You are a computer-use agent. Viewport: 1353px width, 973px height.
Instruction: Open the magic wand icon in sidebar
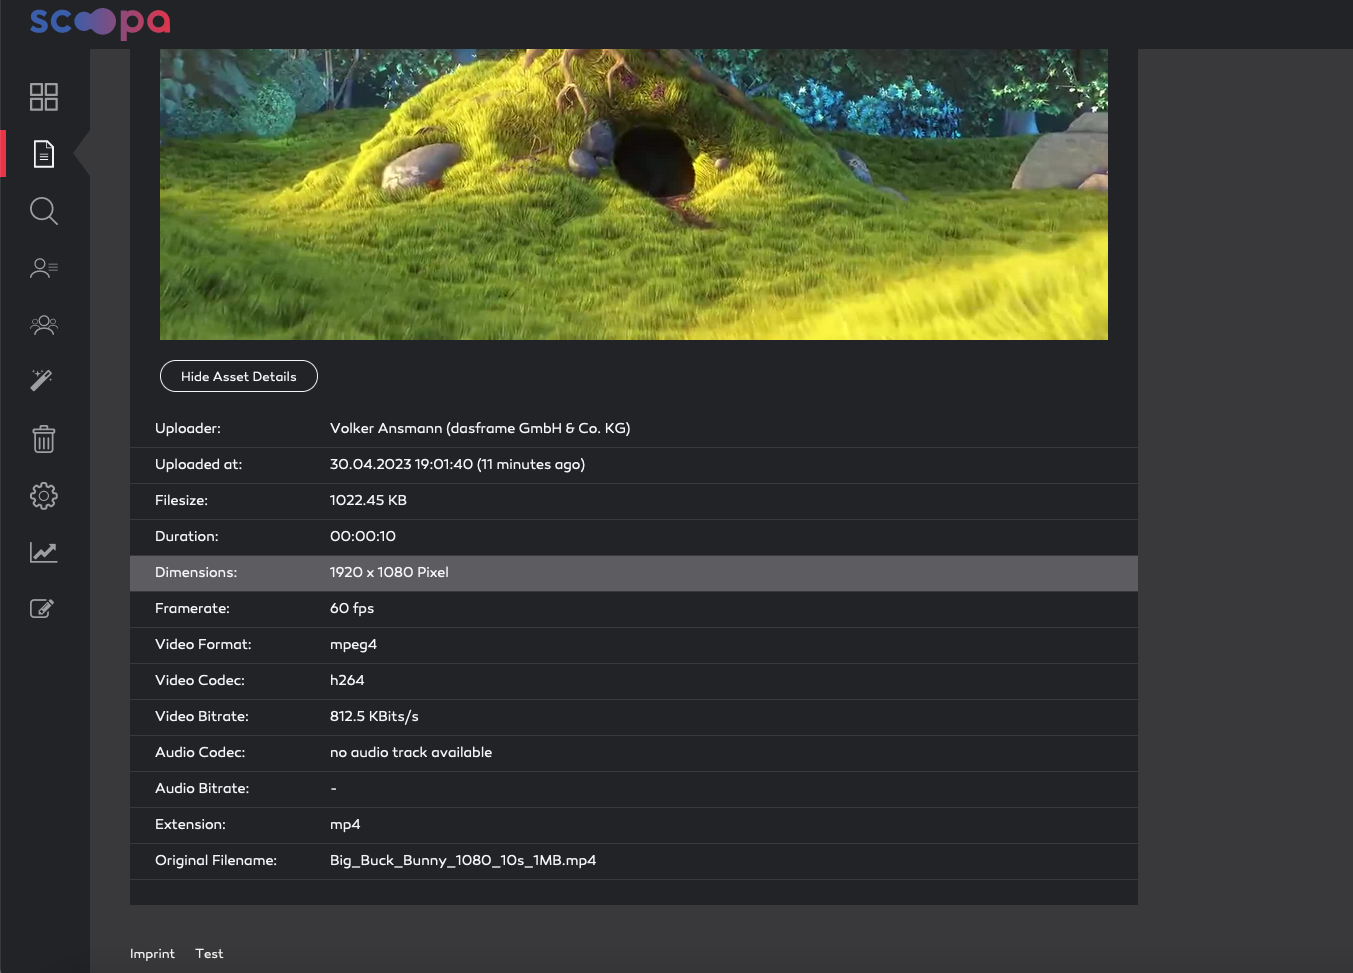click(42, 380)
